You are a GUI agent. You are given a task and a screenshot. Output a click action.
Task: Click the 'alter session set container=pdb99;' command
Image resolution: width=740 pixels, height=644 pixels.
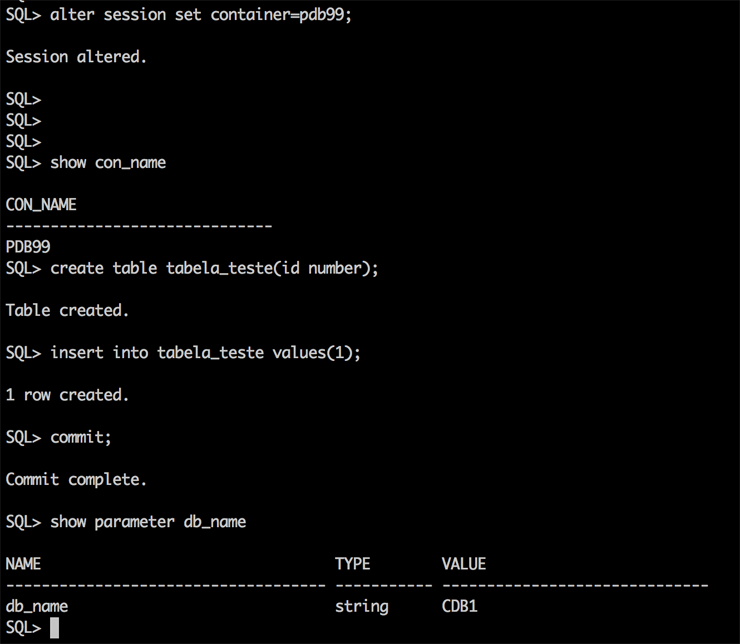[x=201, y=15]
